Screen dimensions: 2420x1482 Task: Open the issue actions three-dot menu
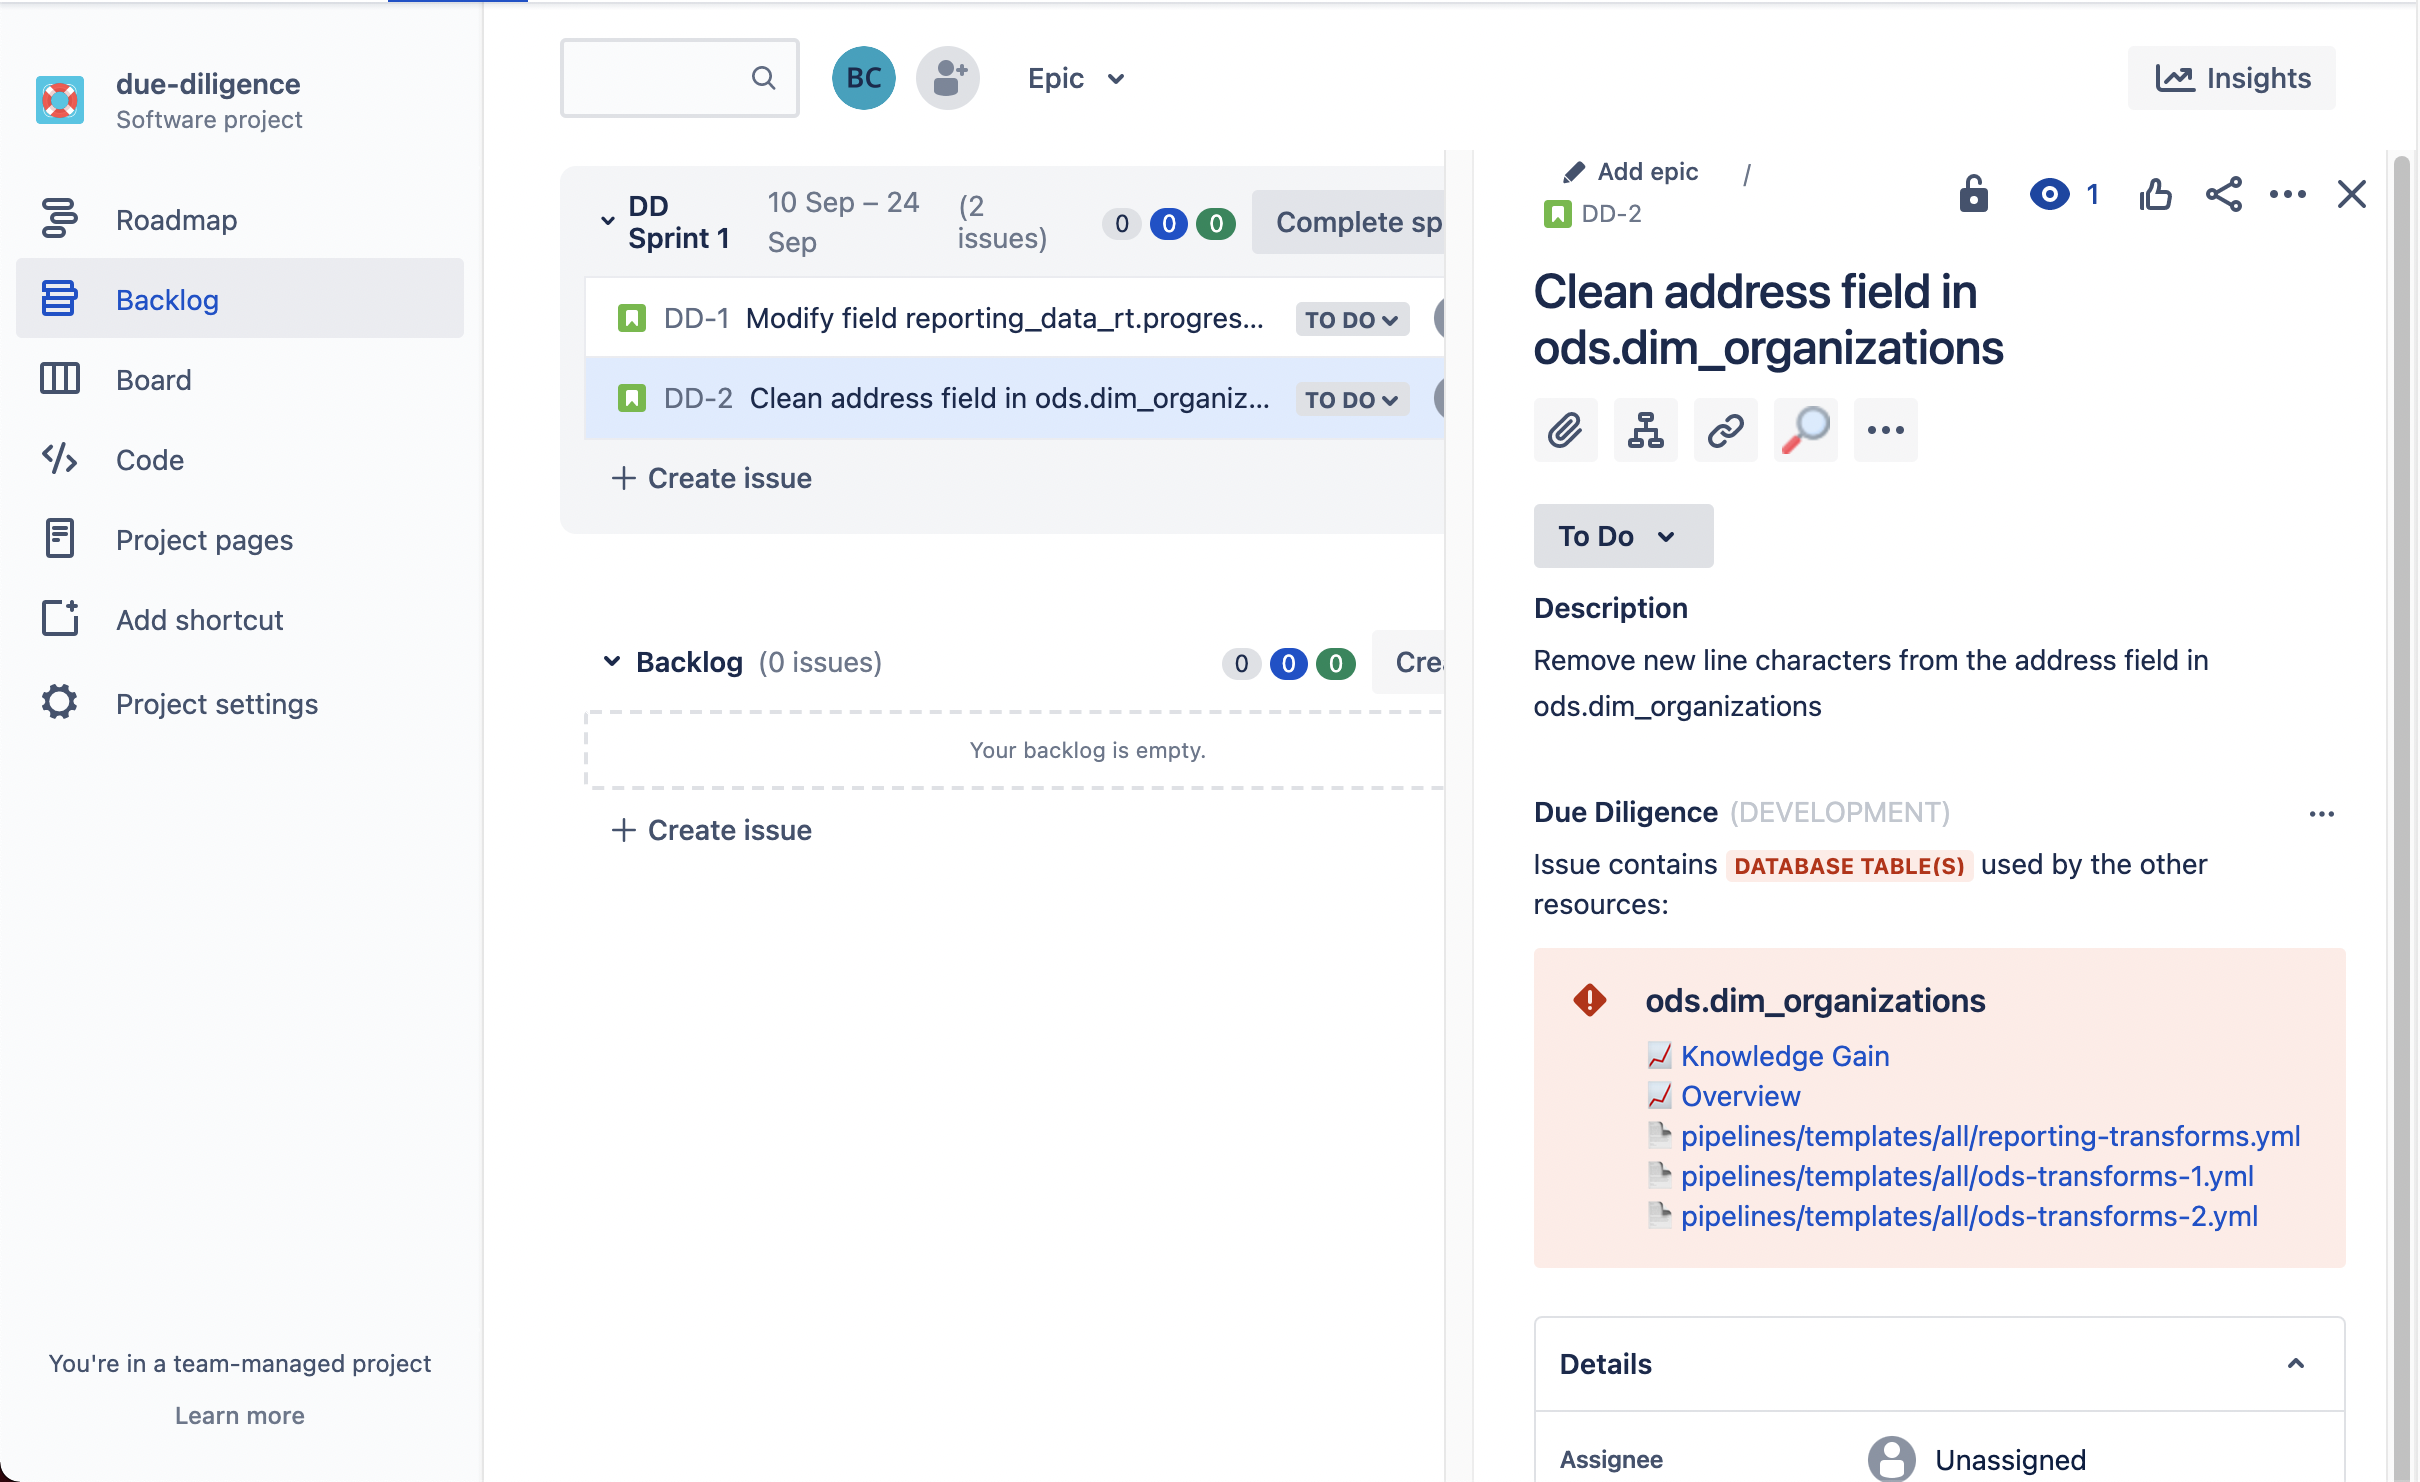coord(2287,194)
